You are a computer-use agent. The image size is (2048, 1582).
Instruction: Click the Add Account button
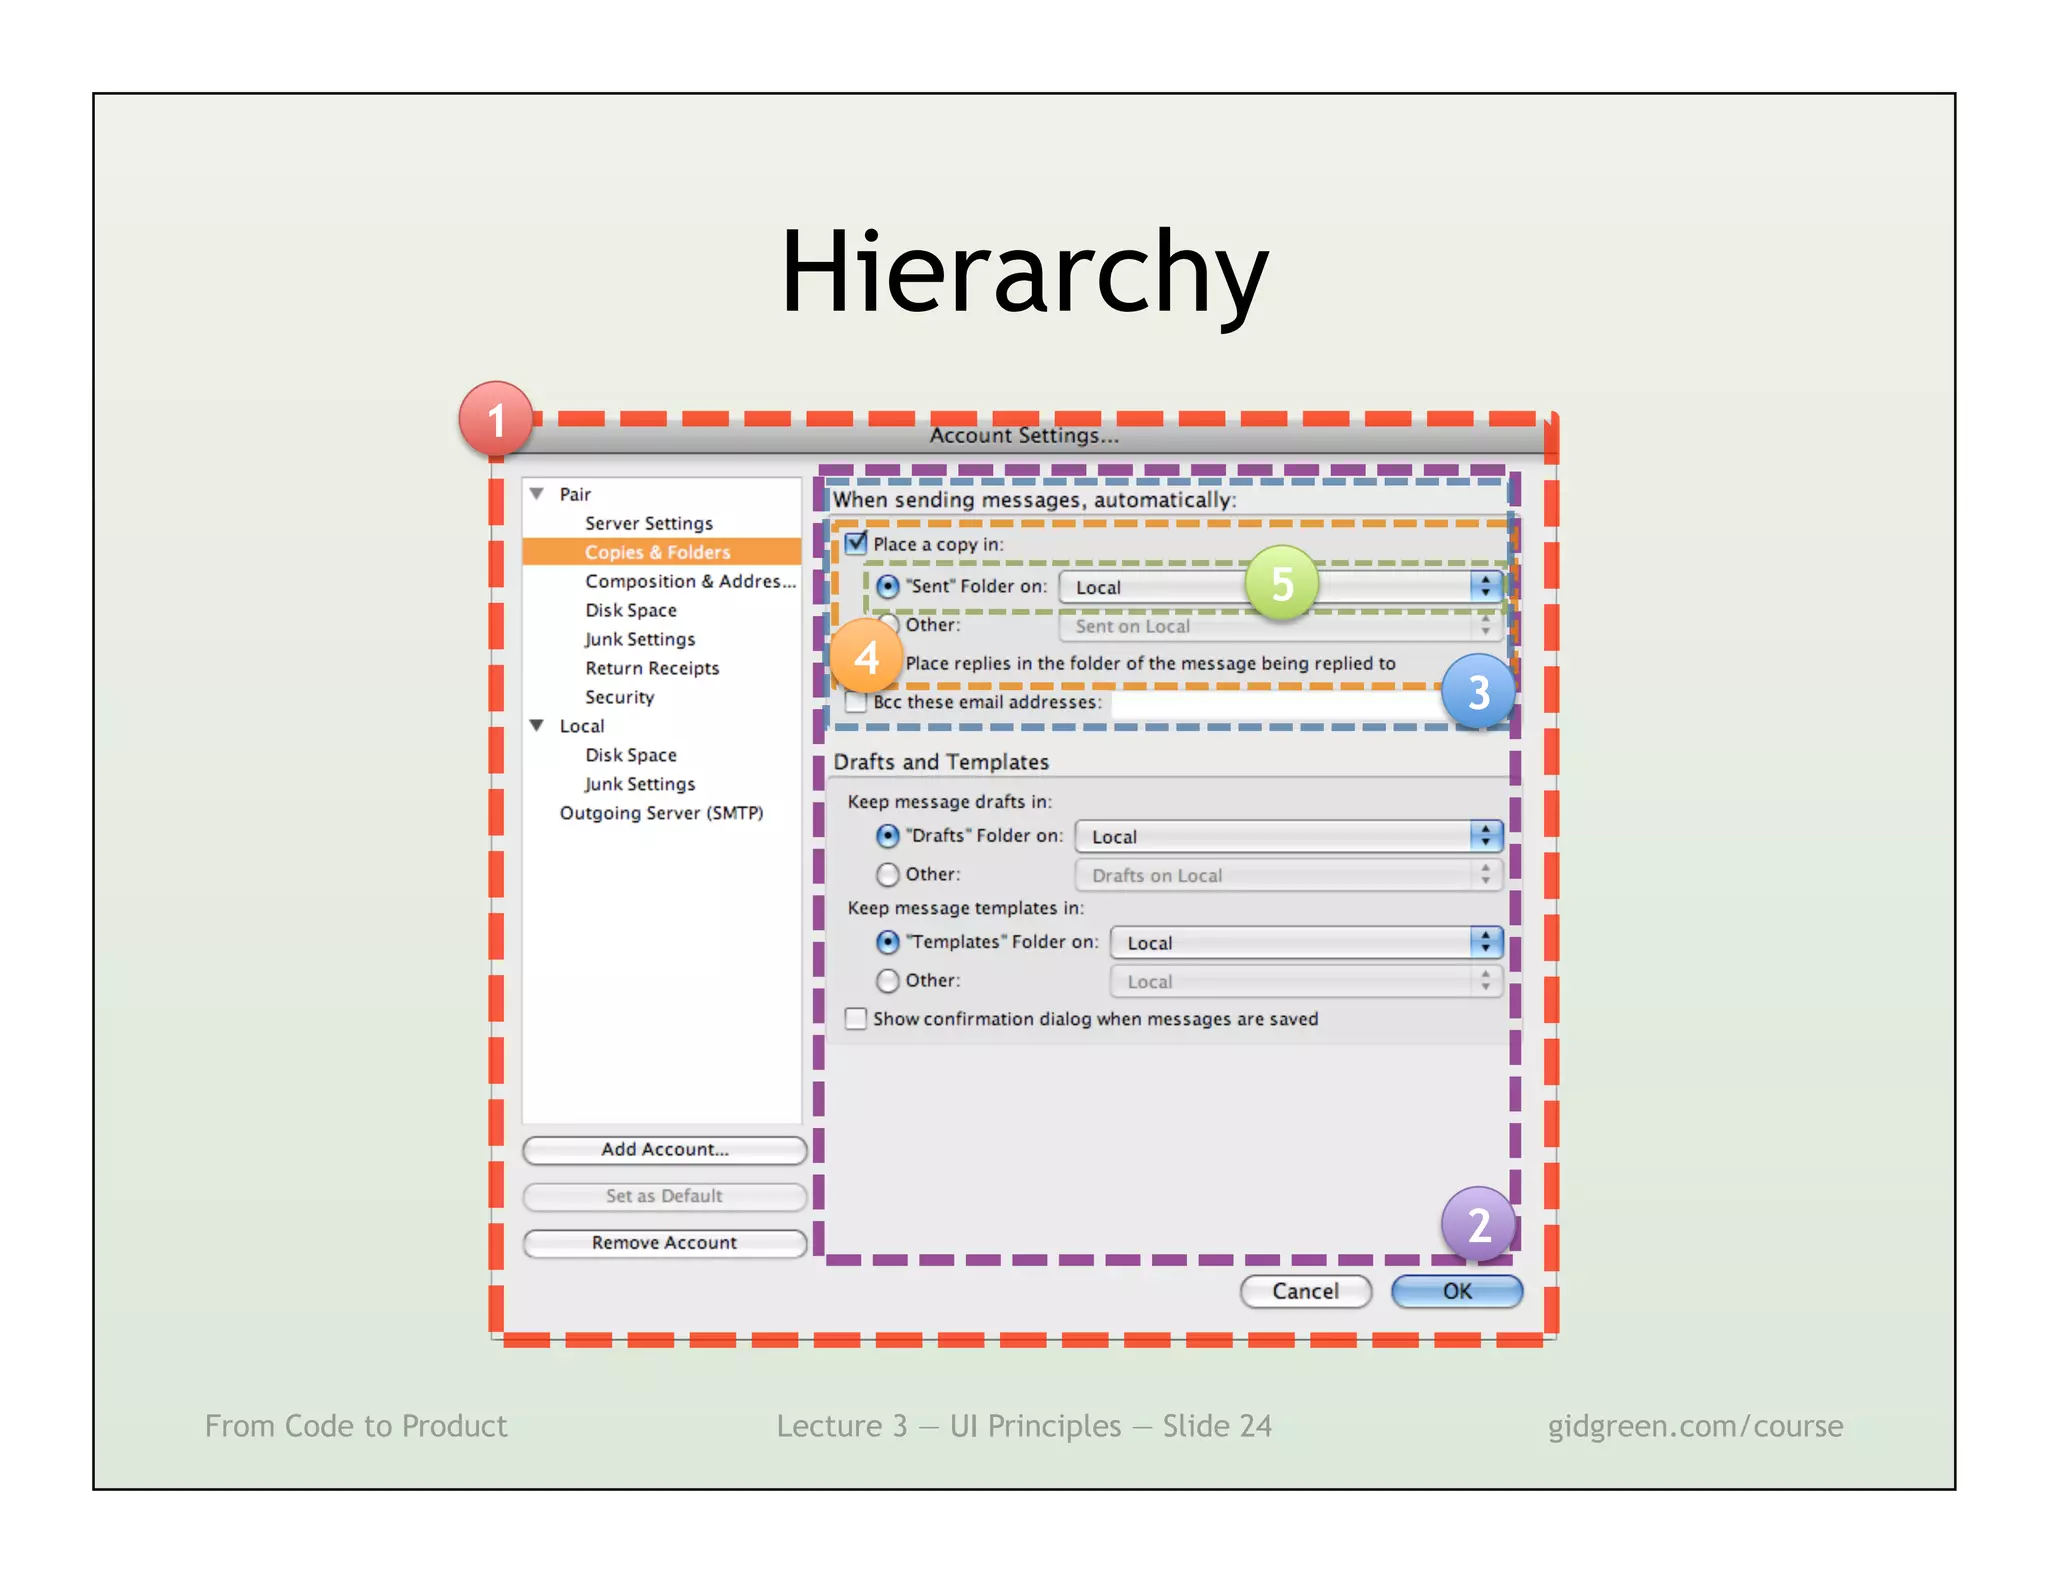(x=665, y=1150)
